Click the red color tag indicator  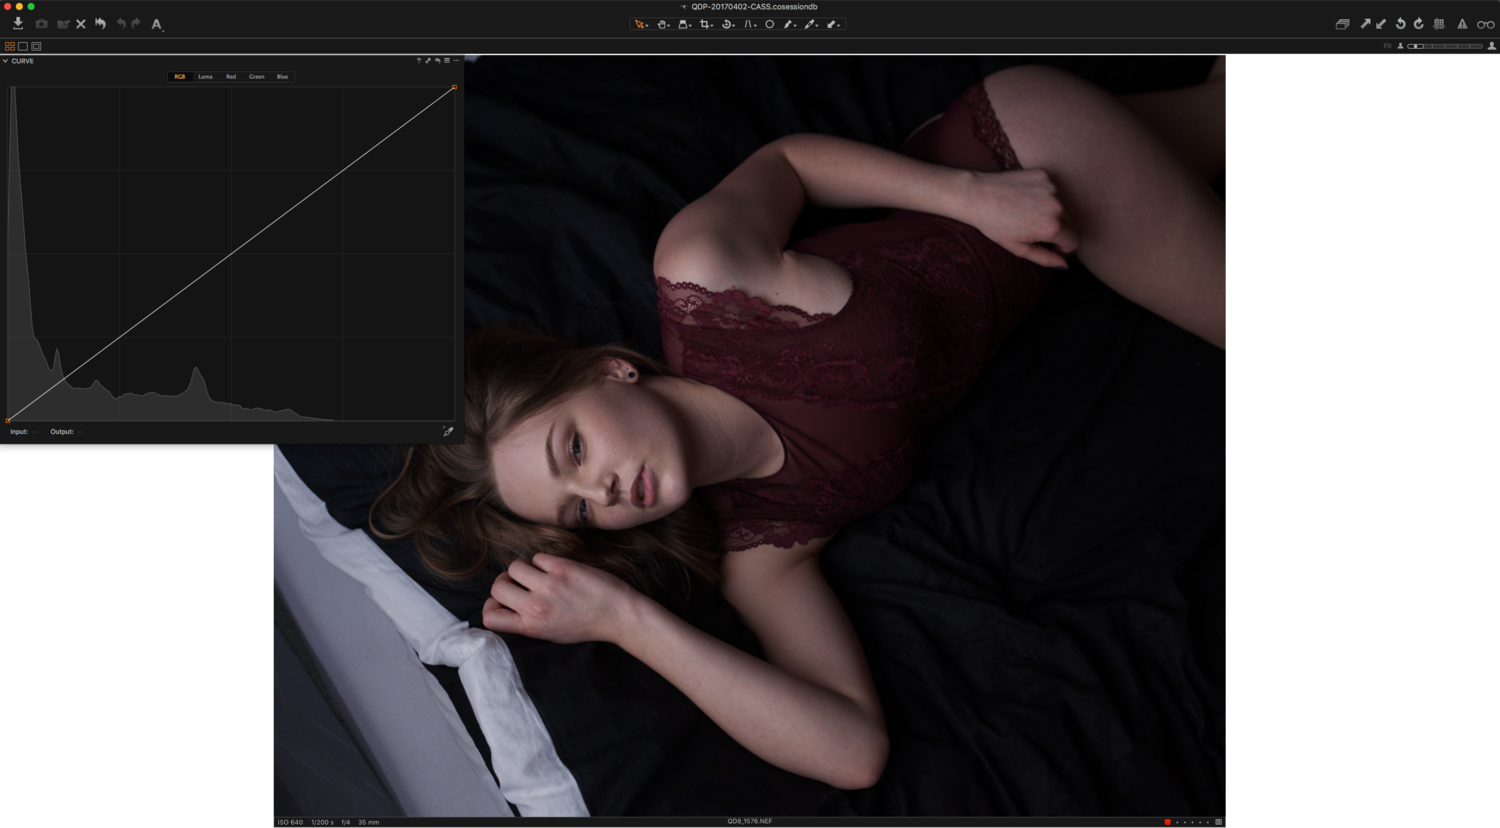1167,822
